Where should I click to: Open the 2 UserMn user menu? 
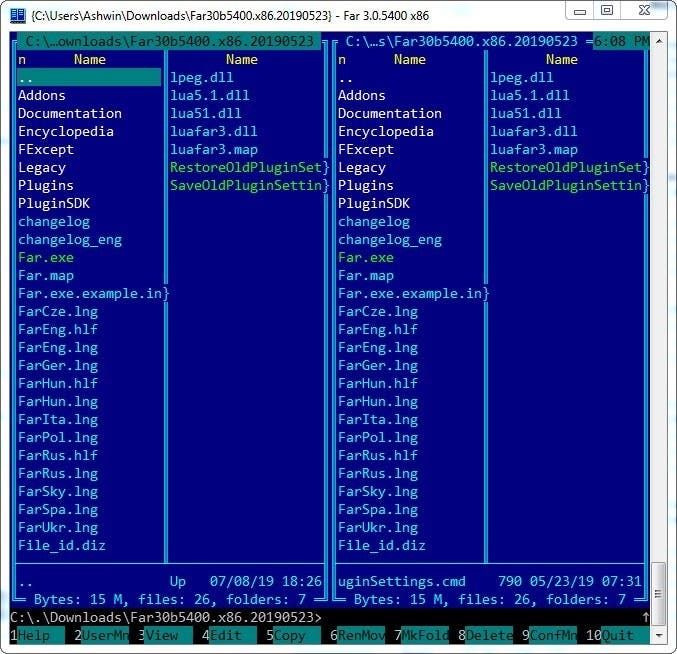click(101, 635)
